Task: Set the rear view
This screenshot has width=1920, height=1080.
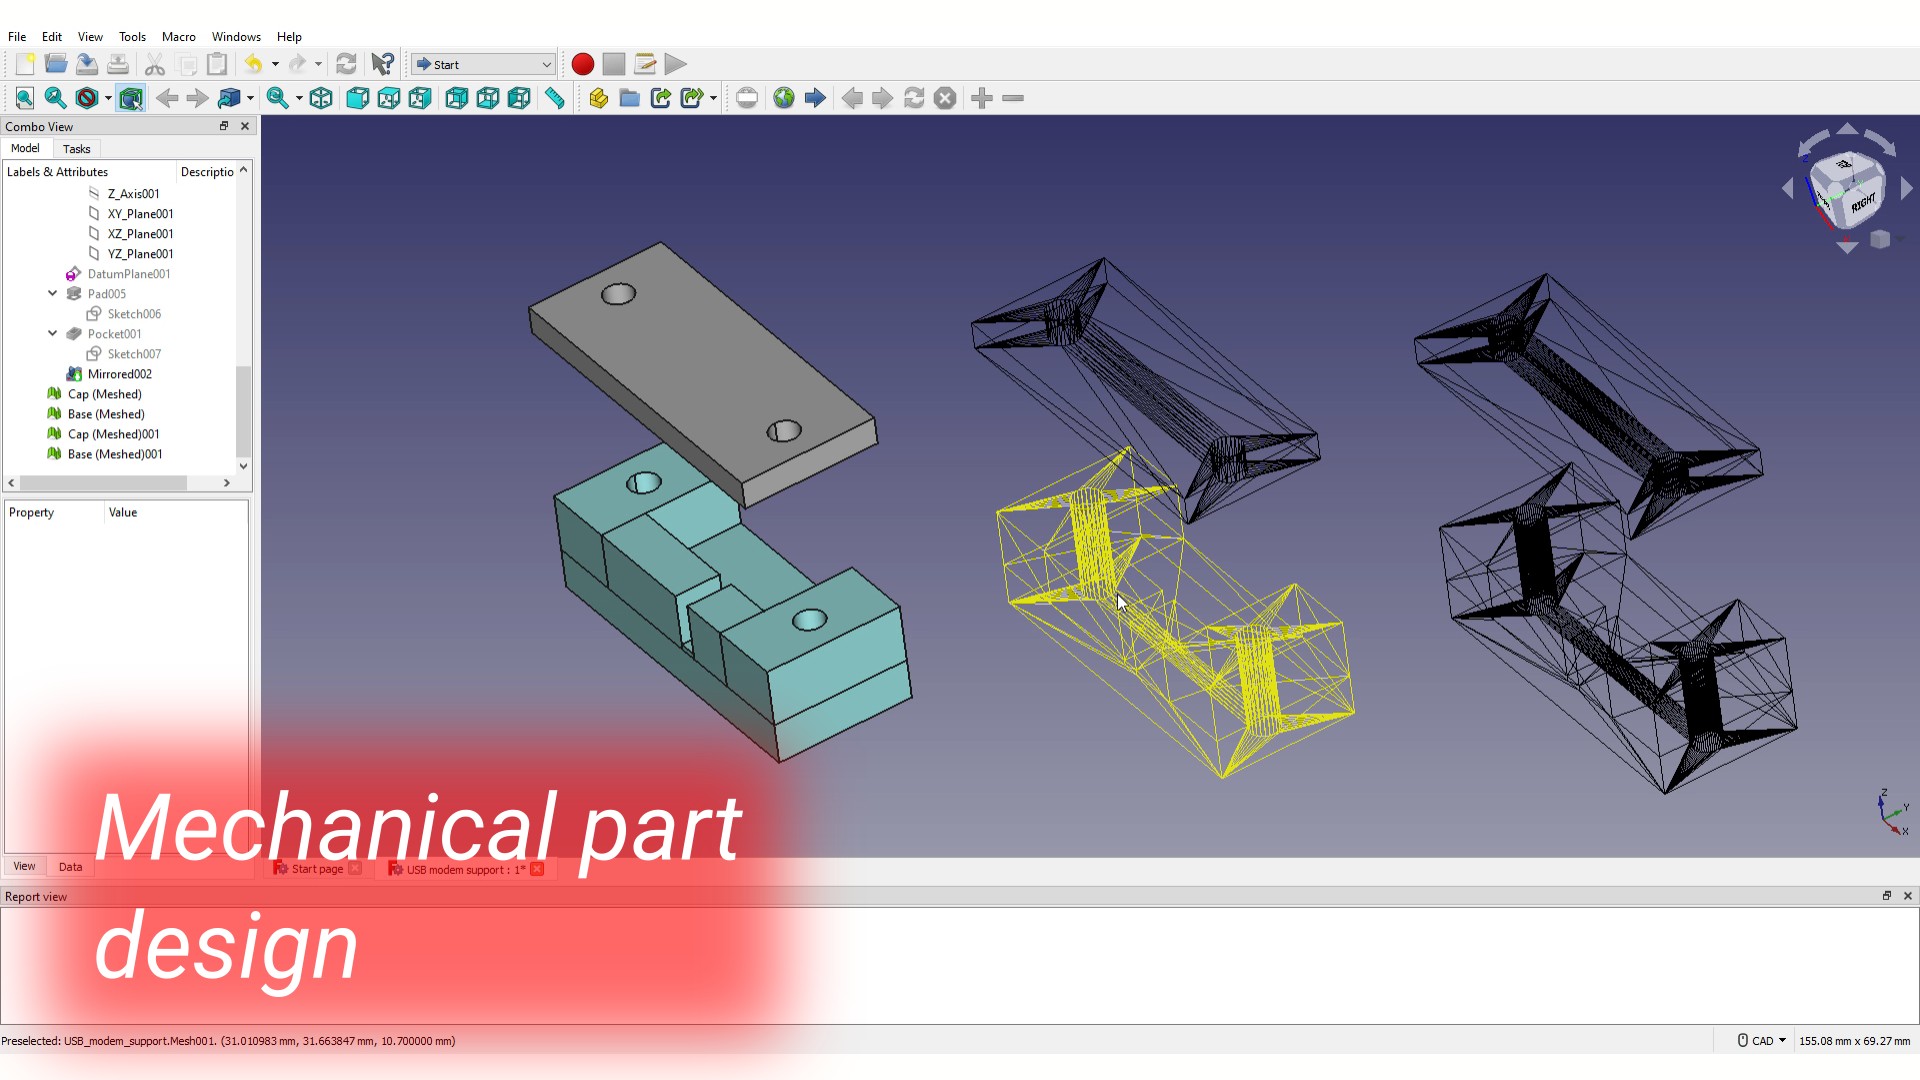Action: (x=456, y=98)
